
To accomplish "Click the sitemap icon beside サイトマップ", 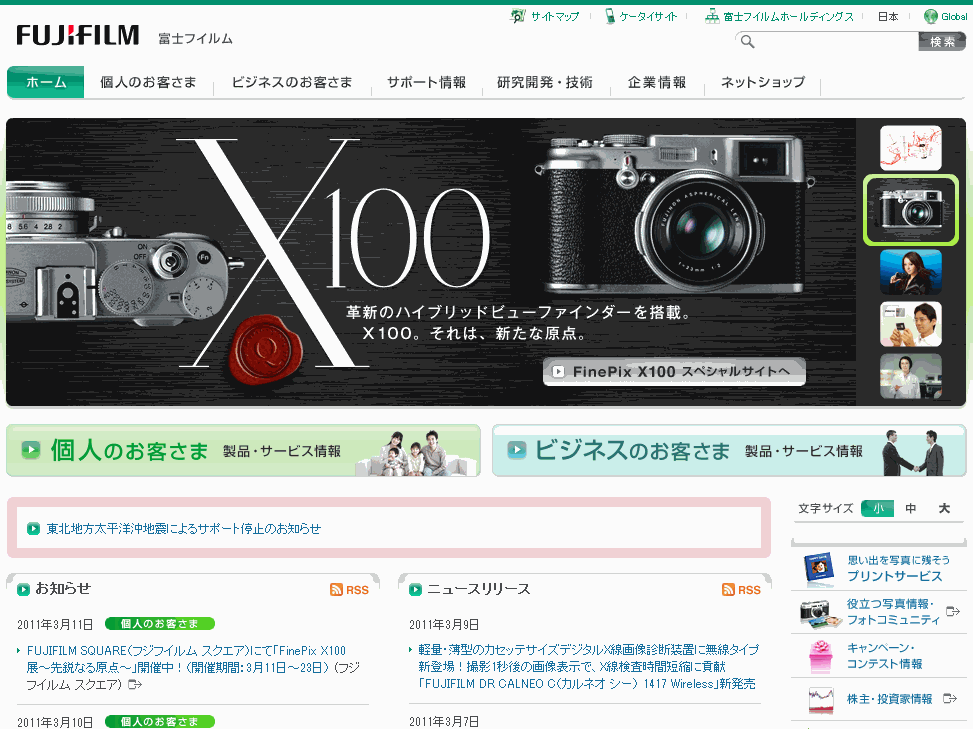I will point(518,16).
